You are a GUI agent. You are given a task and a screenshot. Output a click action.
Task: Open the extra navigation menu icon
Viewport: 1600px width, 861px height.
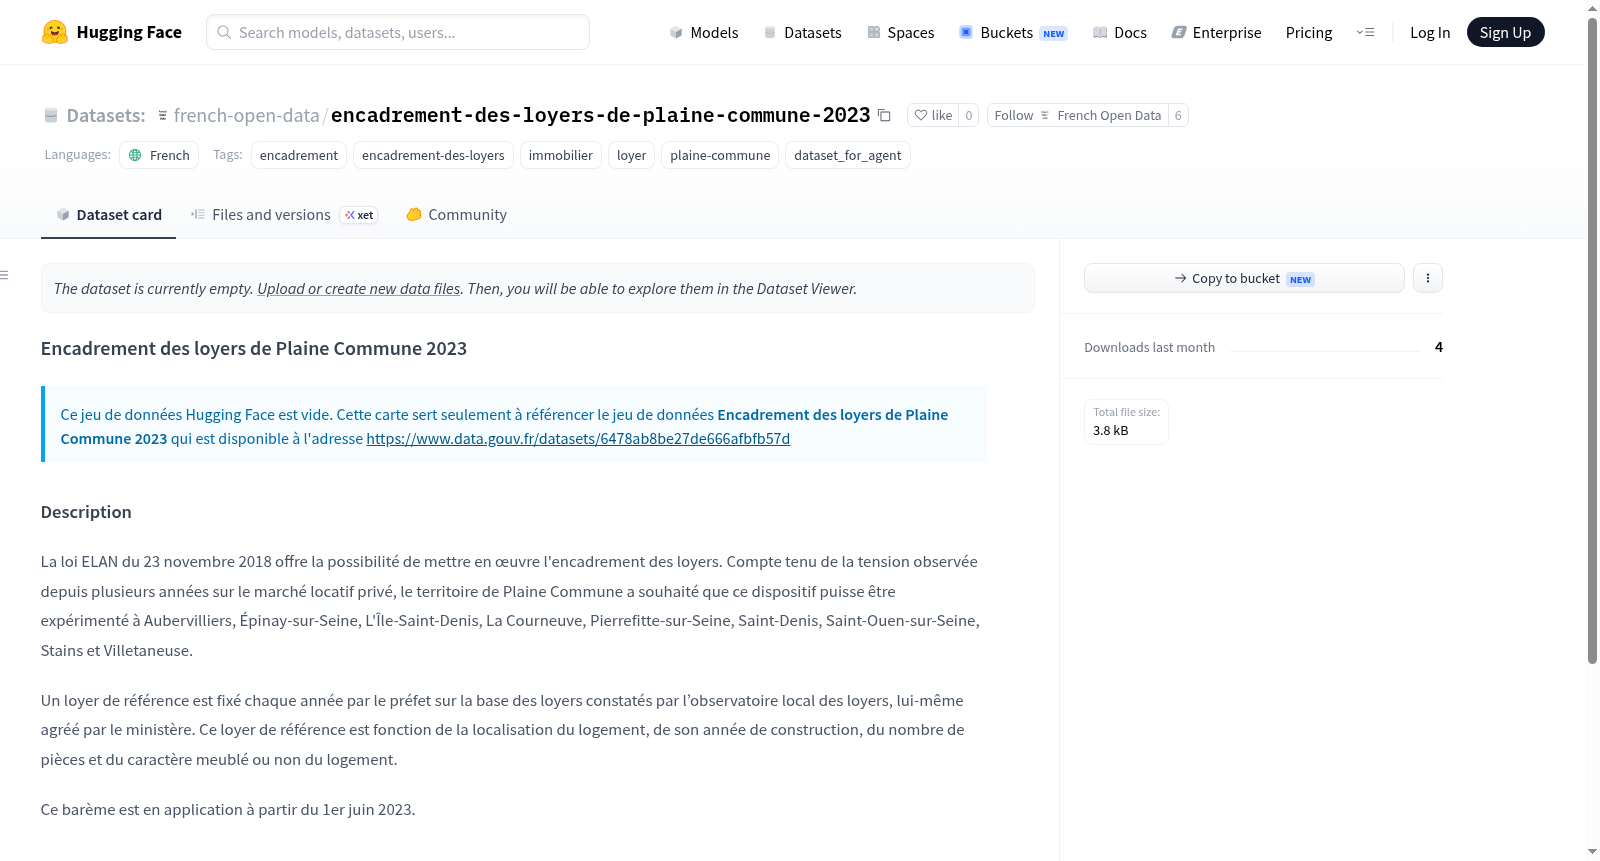click(x=1365, y=32)
